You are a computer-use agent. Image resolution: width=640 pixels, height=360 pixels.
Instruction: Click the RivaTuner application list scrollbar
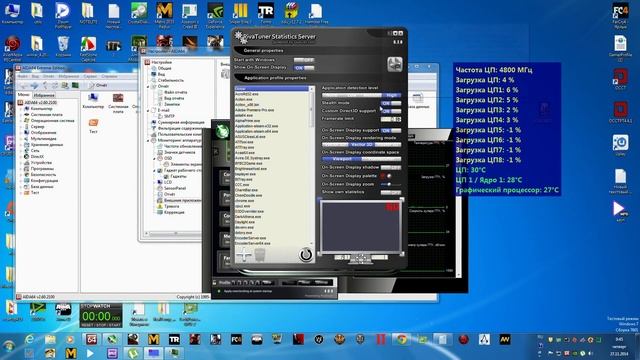coord(312,165)
